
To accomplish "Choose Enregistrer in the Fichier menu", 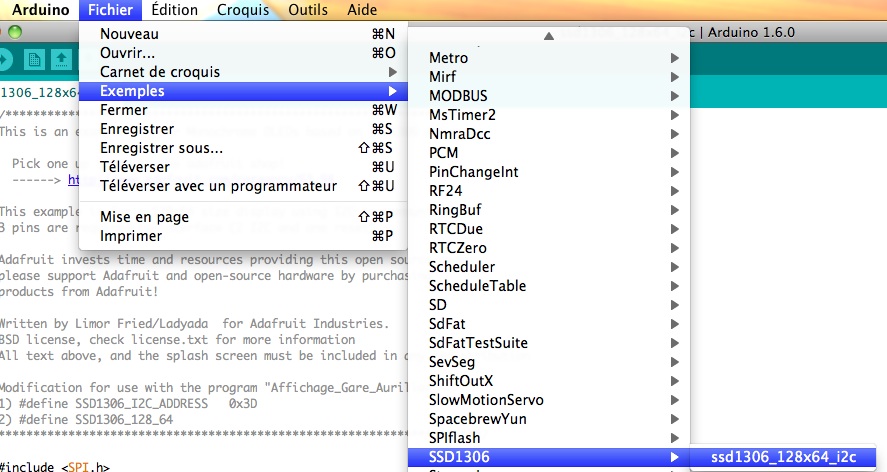I will tap(243, 129).
